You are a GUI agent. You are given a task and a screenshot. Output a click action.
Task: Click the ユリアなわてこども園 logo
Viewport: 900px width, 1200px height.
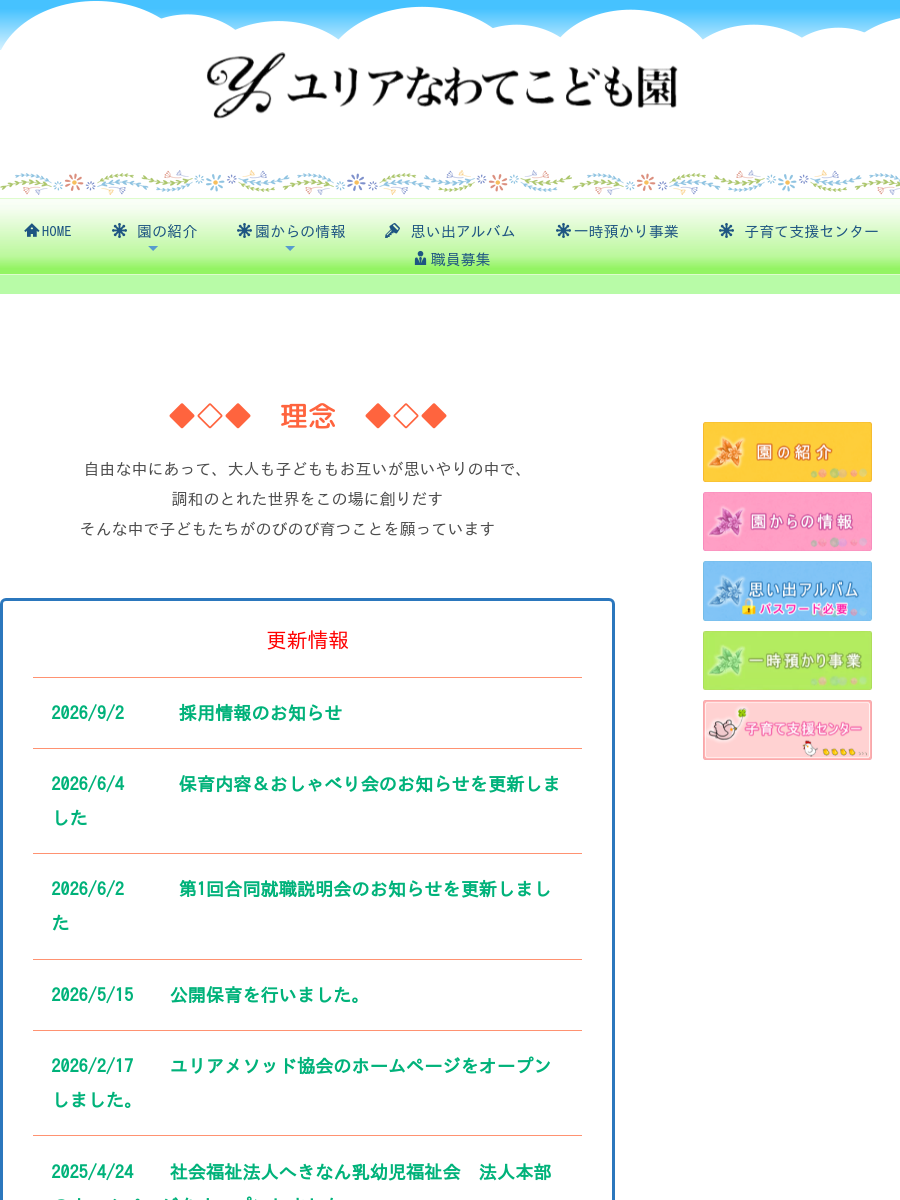click(443, 86)
